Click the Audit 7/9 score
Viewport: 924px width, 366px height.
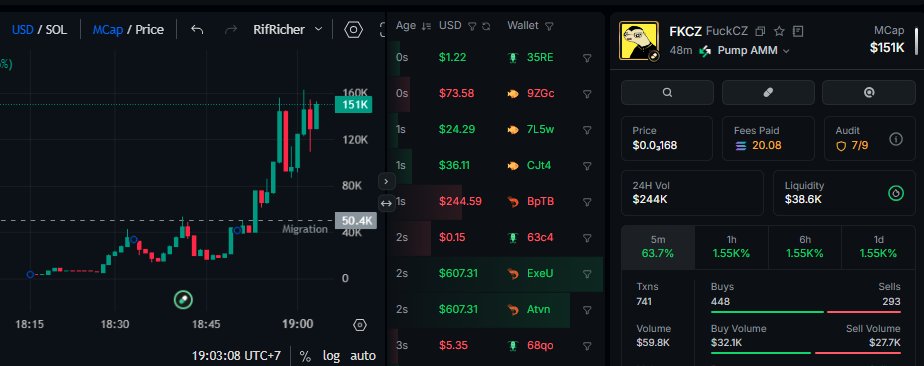click(859, 146)
